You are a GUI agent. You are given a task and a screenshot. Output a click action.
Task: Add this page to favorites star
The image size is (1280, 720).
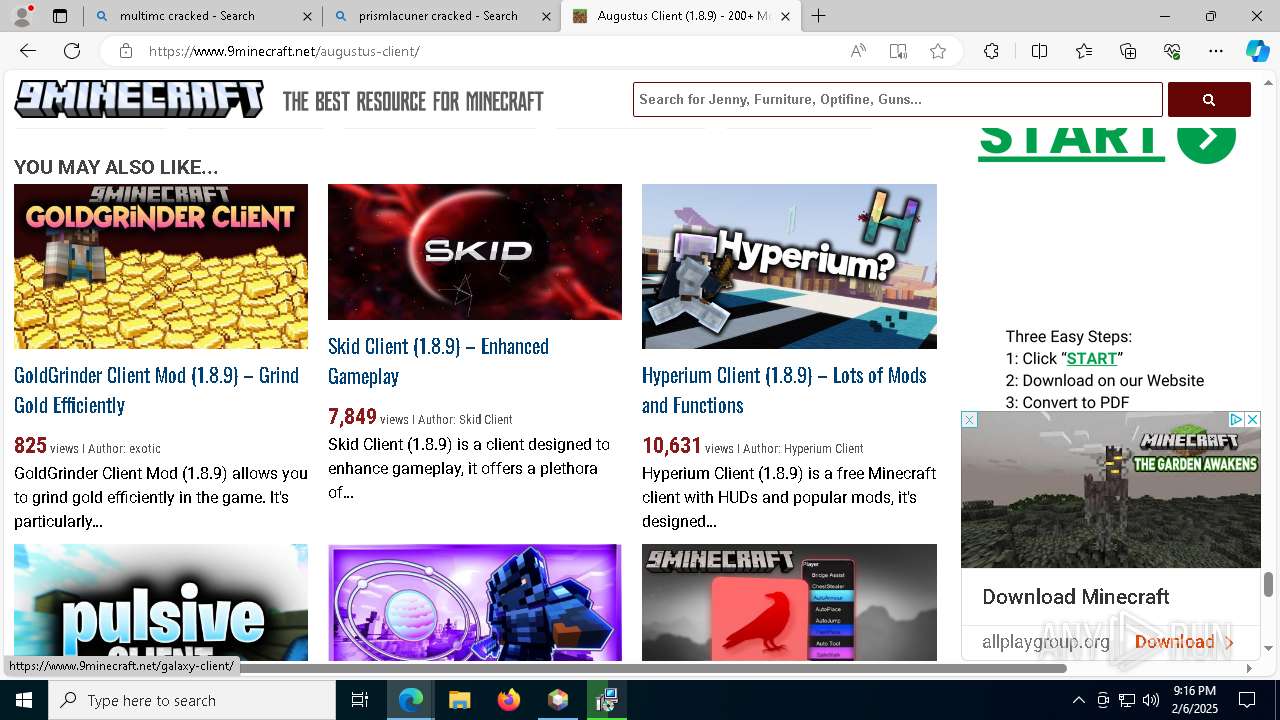(938, 51)
